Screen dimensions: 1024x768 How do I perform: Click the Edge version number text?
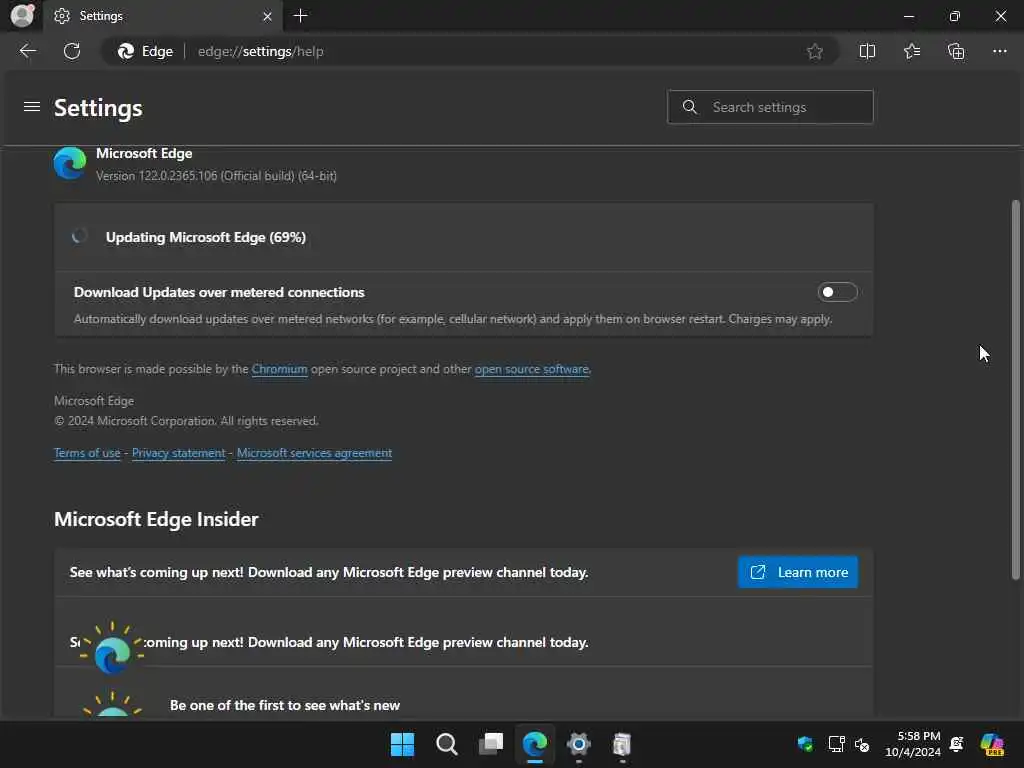[x=216, y=176]
